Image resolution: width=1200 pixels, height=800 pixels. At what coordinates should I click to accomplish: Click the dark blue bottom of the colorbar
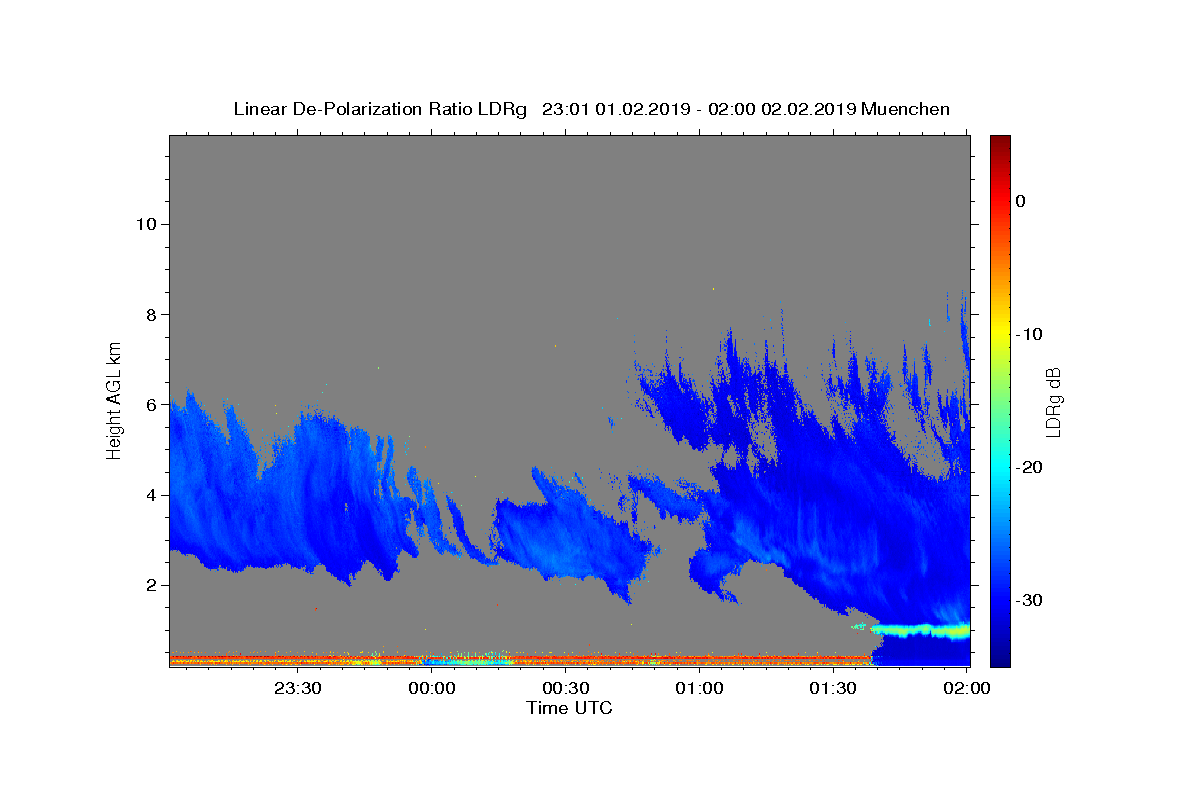point(1000,658)
